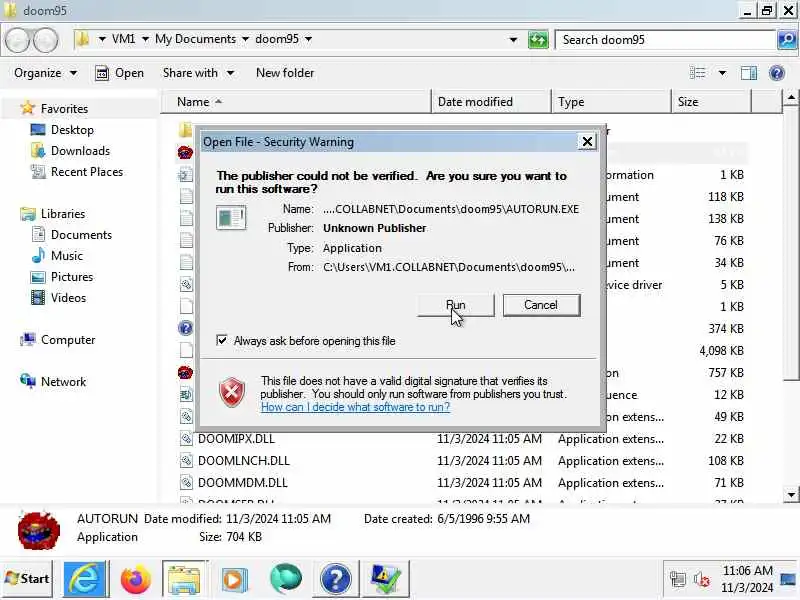Close the Security Warning dialog with X
Viewport: 800px width, 600px height.
pyautogui.click(x=587, y=142)
